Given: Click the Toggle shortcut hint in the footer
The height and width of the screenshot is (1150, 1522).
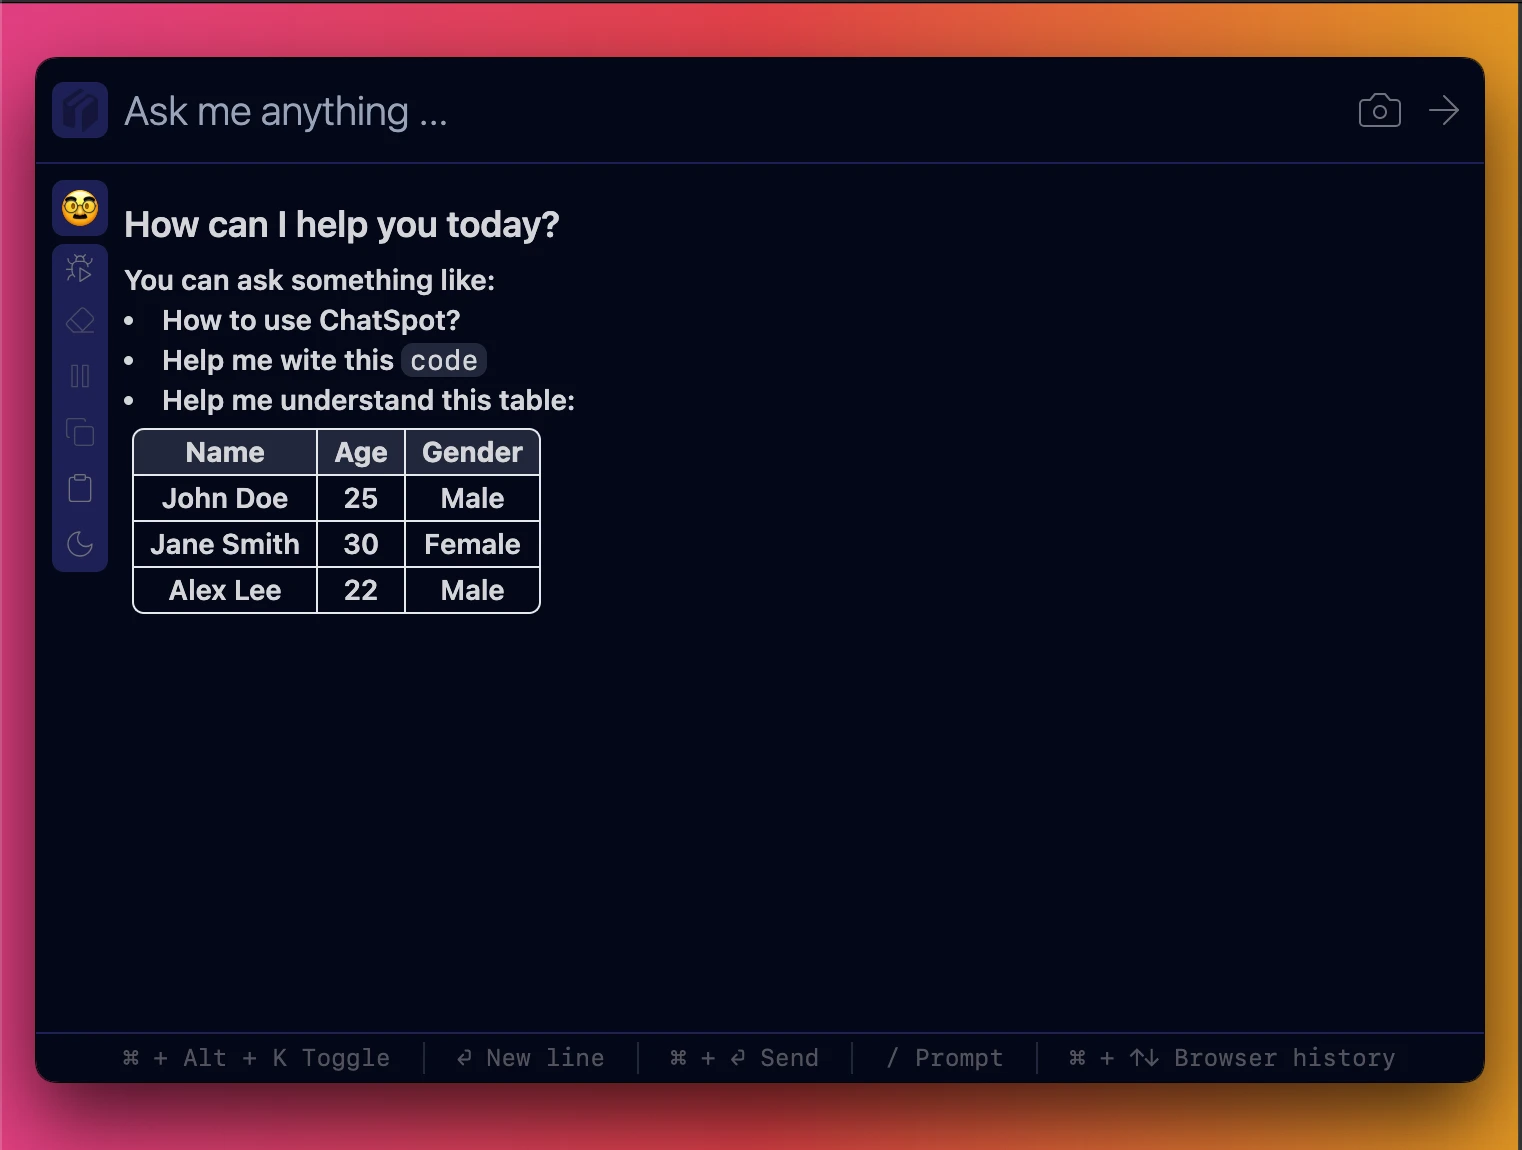Looking at the screenshot, I should click(256, 1057).
